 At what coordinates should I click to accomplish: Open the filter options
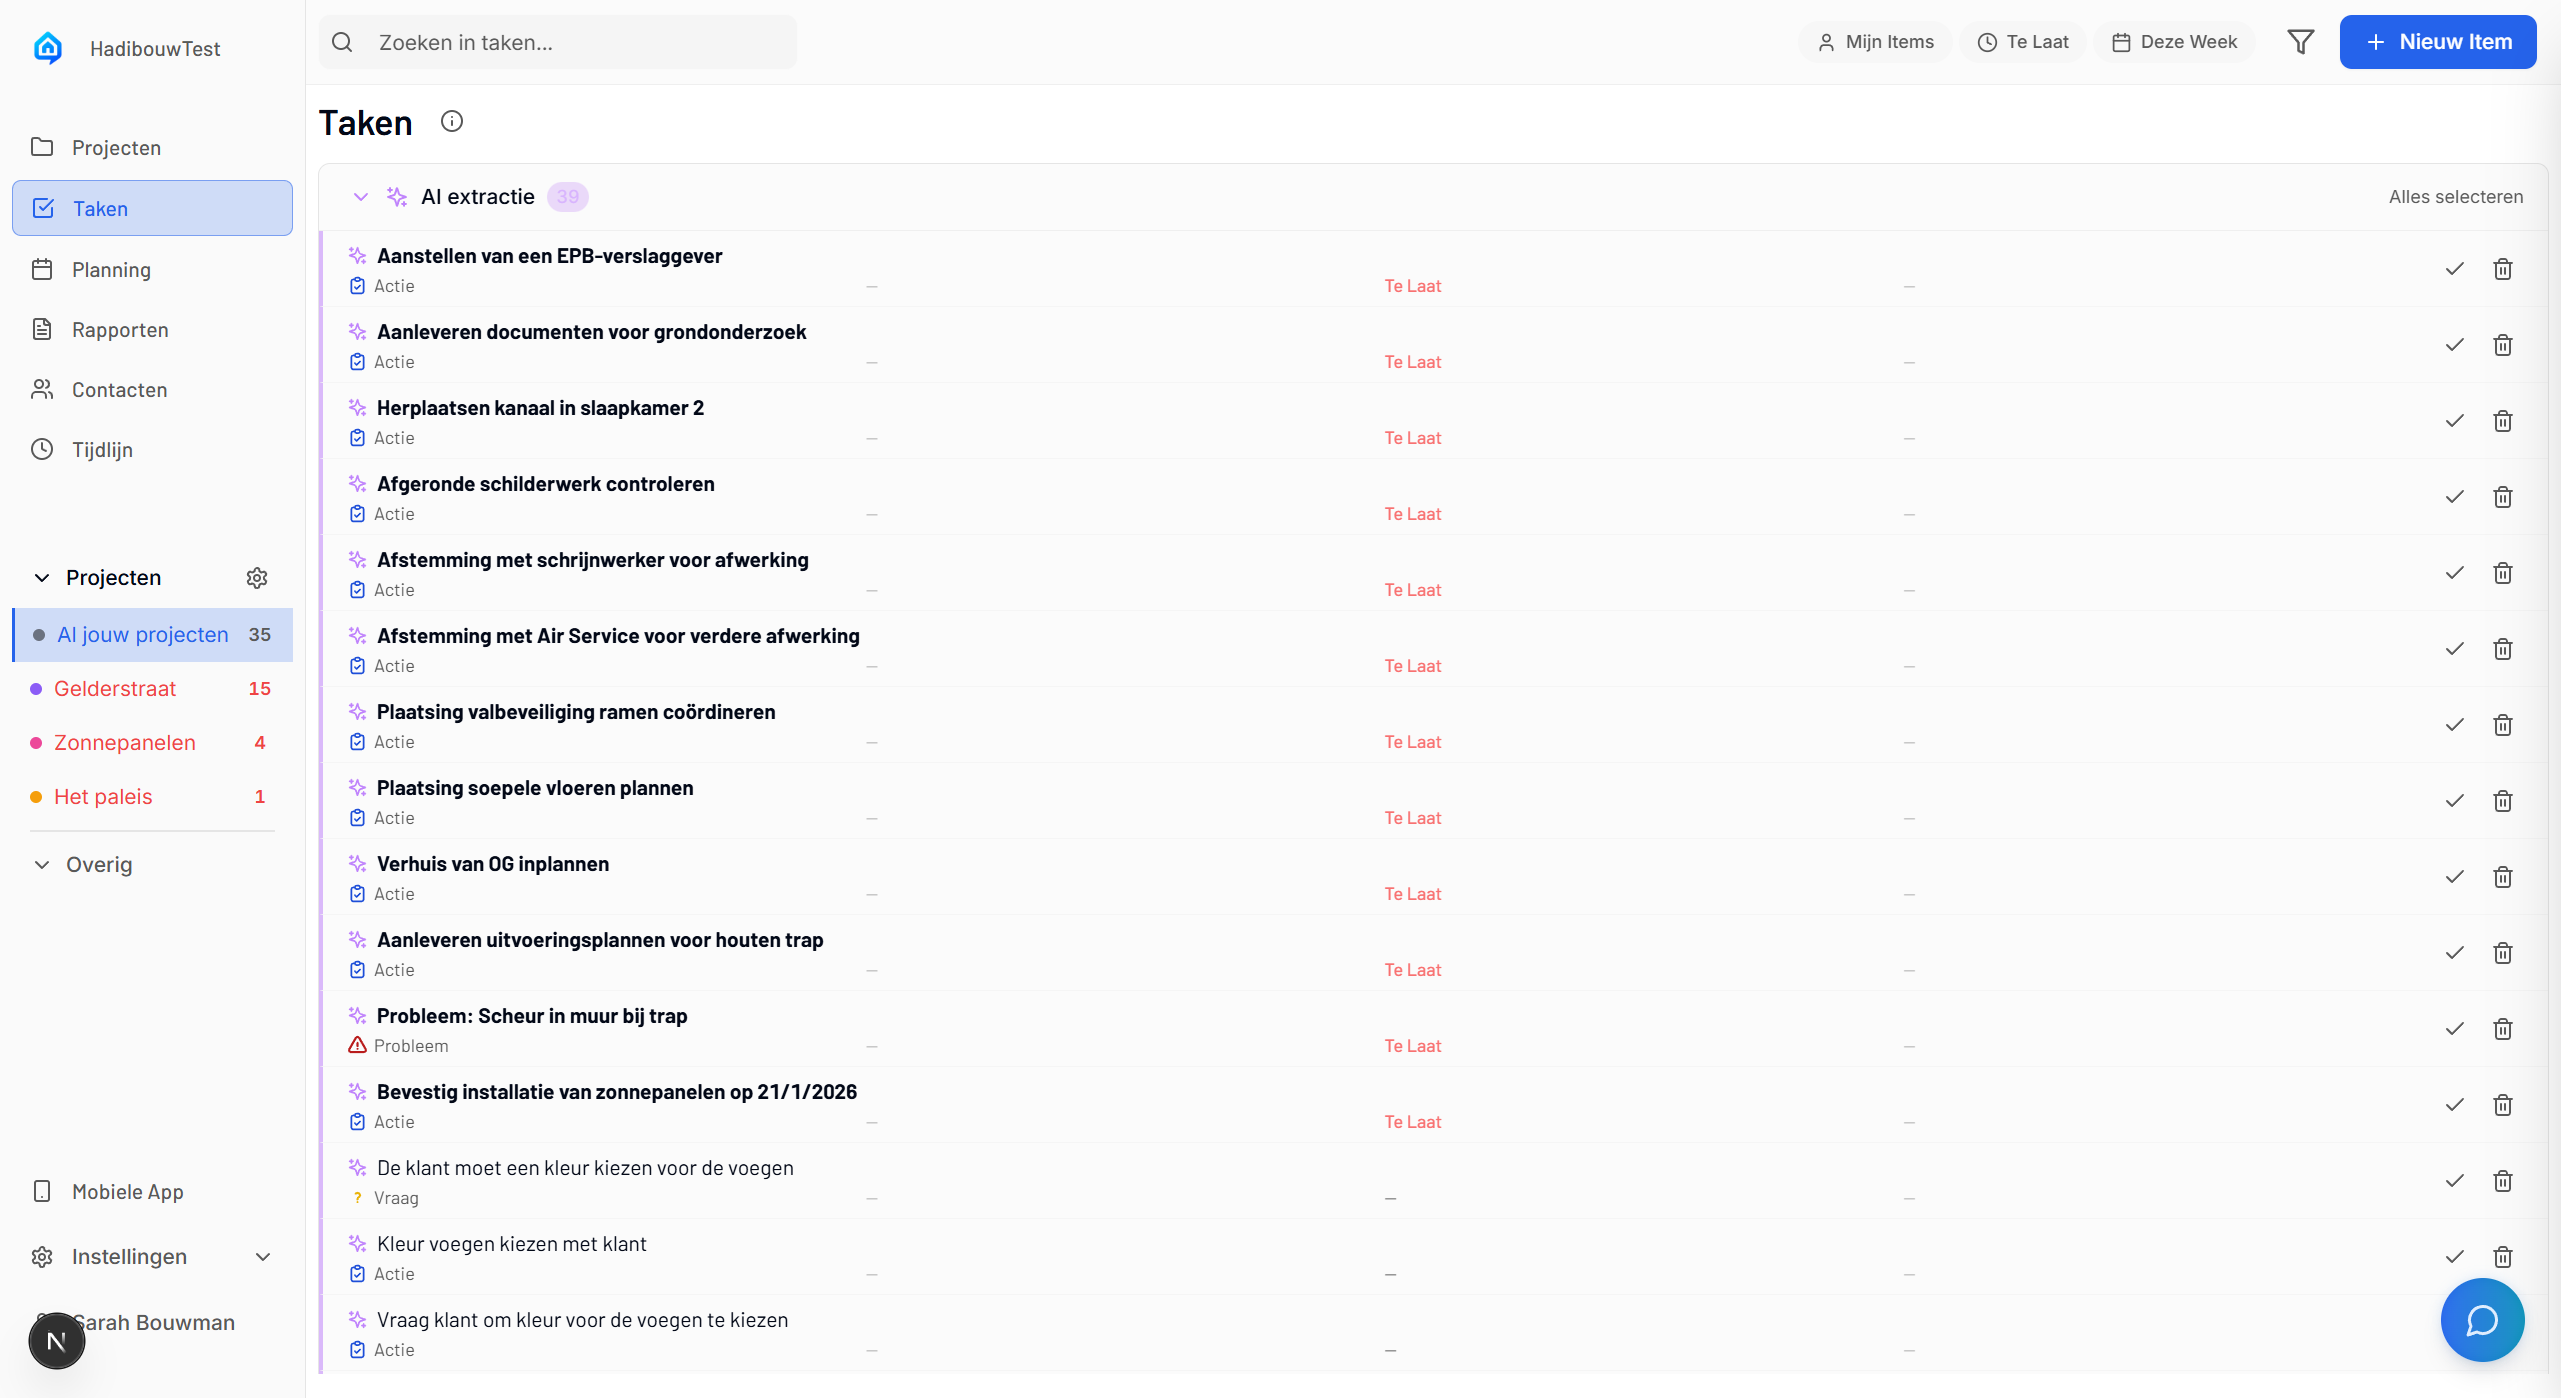[x=2300, y=41]
